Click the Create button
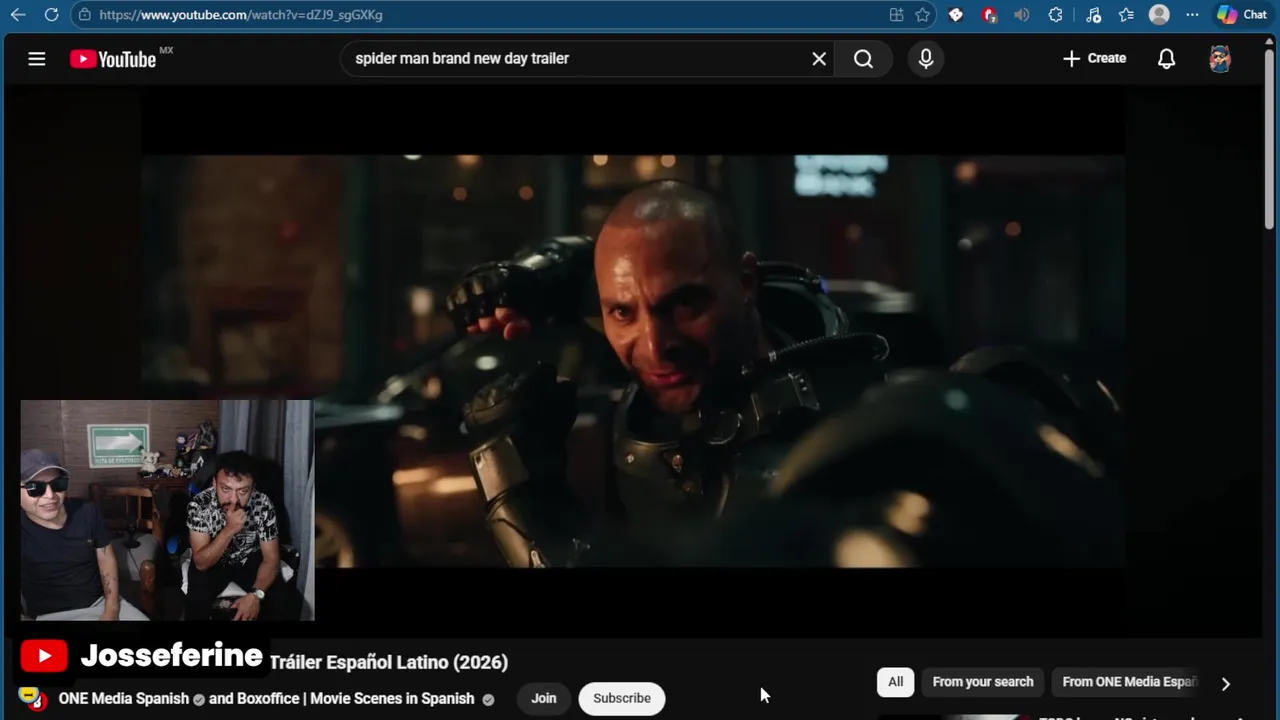The image size is (1280, 720). [1094, 58]
